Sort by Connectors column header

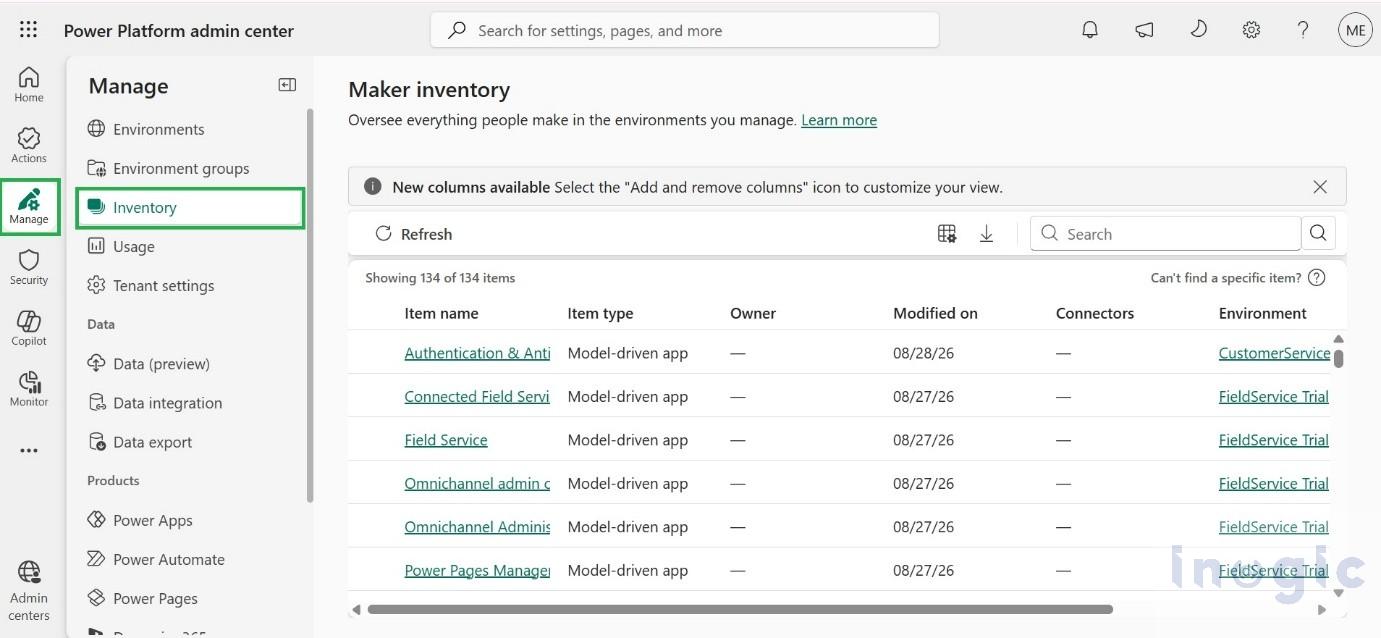(1095, 313)
